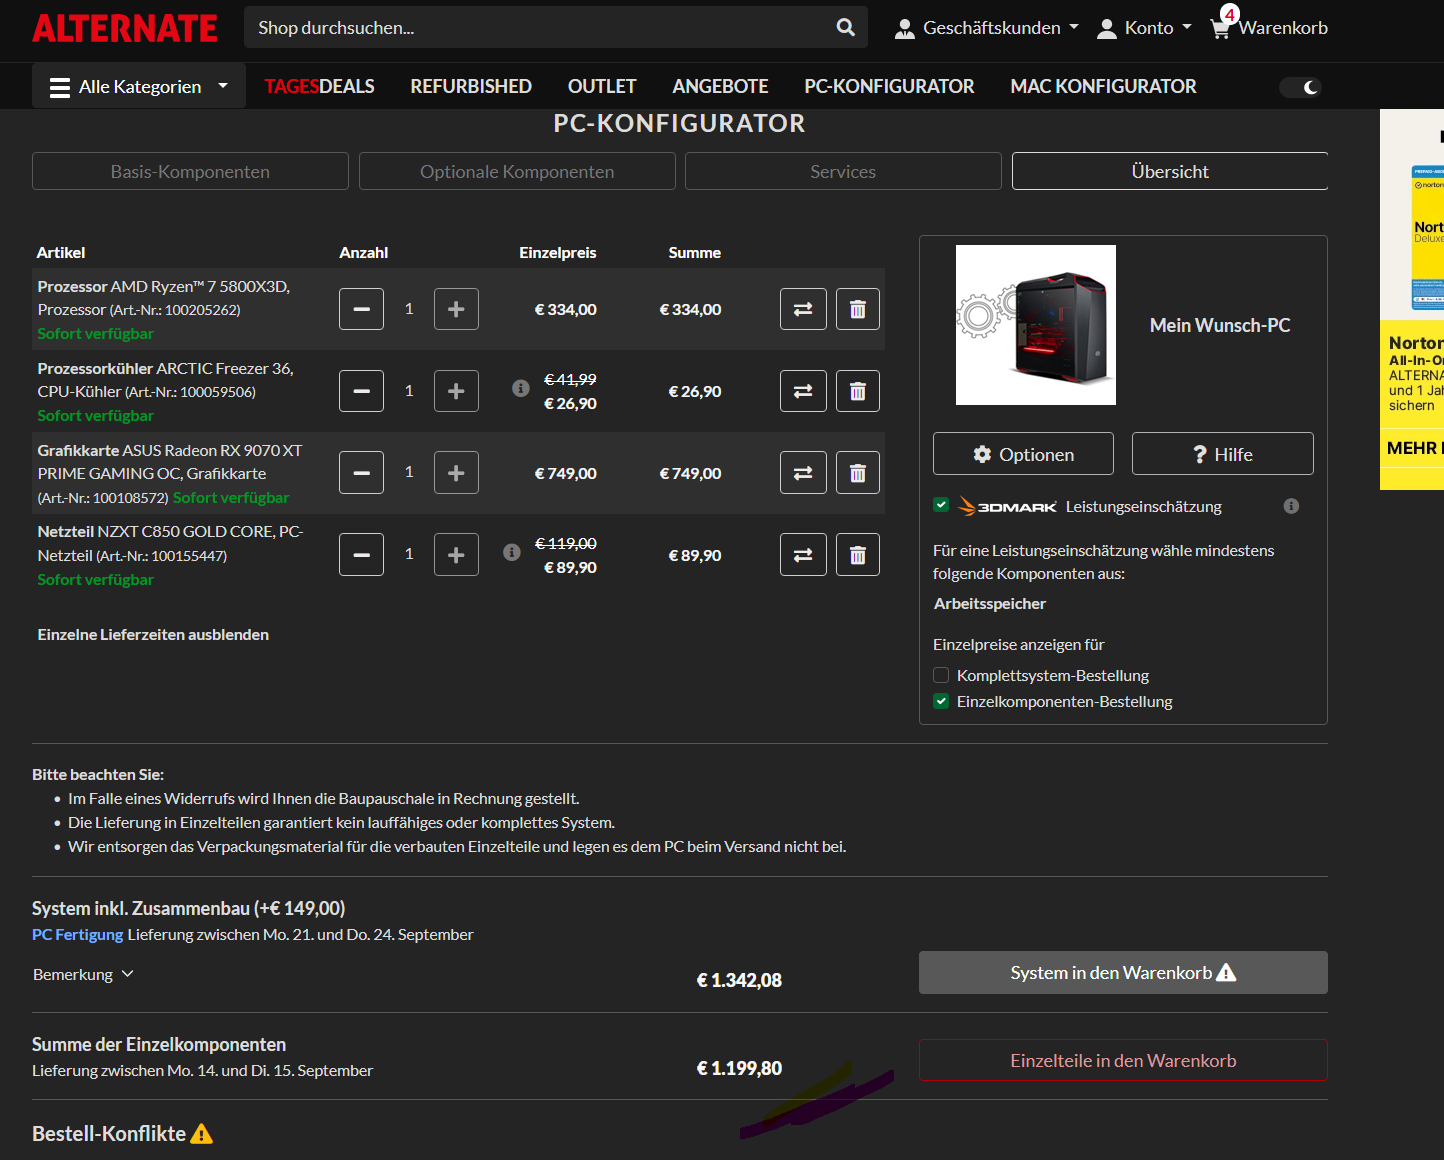Click the total price € 1.342,08
The image size is (1444, 1160).
pyautogui.click(x=739, y=980)
